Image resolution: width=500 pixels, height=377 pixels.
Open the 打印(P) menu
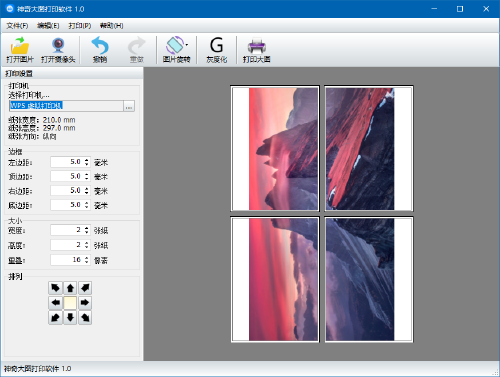click(80, 26)
